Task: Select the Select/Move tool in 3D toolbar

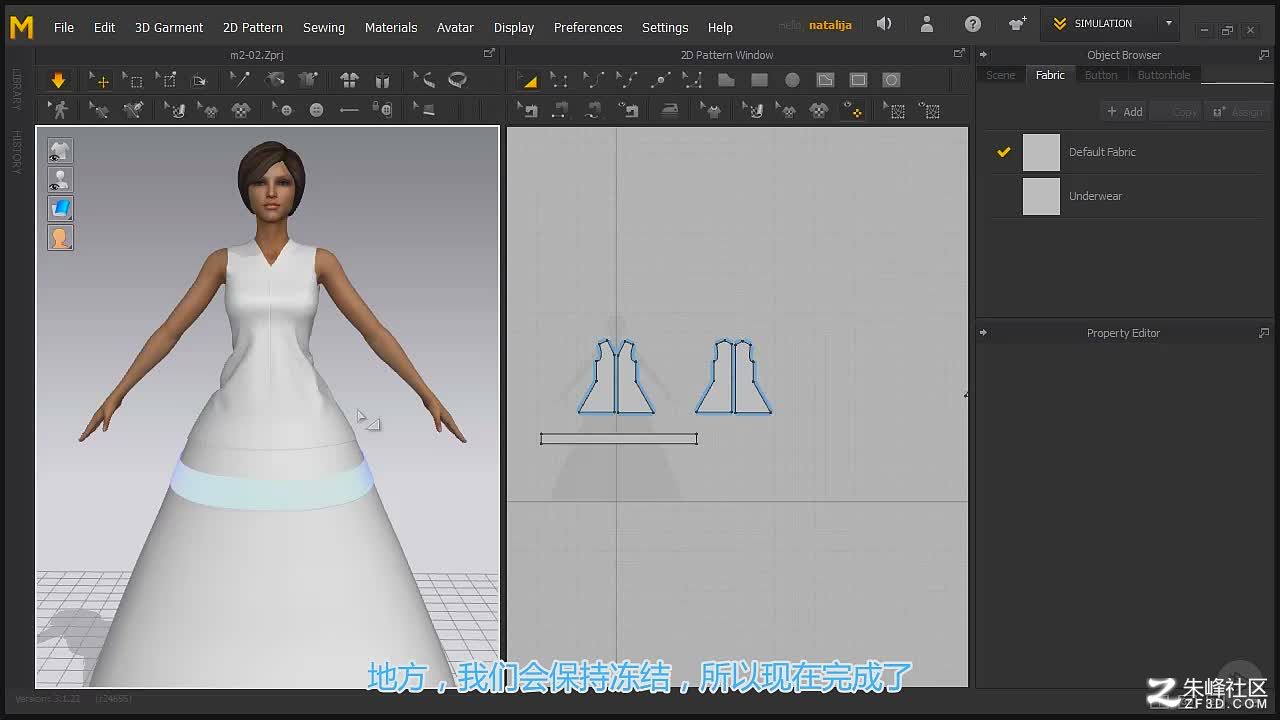Action: pyautogui.click(x=98, y=80)
